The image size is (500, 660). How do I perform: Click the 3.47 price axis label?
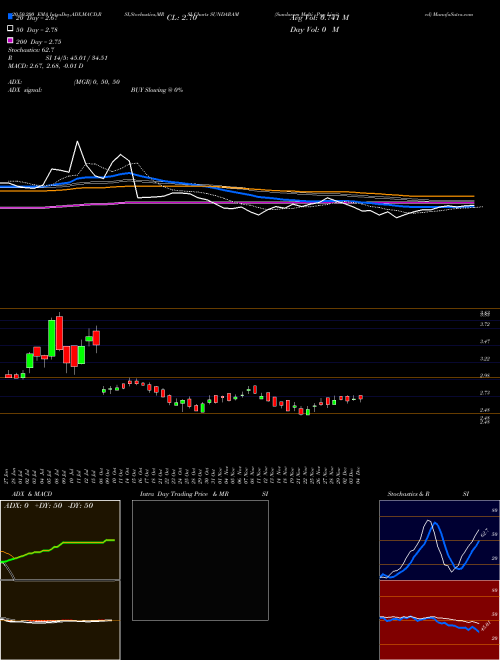pyautogui.click(x=485, y=342)
